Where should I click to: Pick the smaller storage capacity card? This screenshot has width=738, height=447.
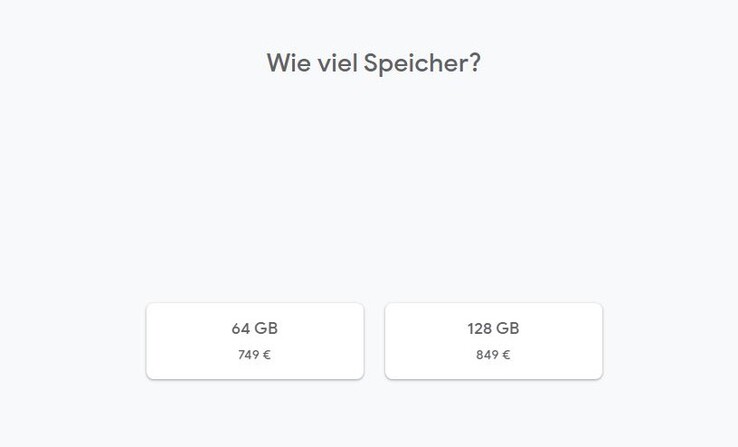point(254,341)
